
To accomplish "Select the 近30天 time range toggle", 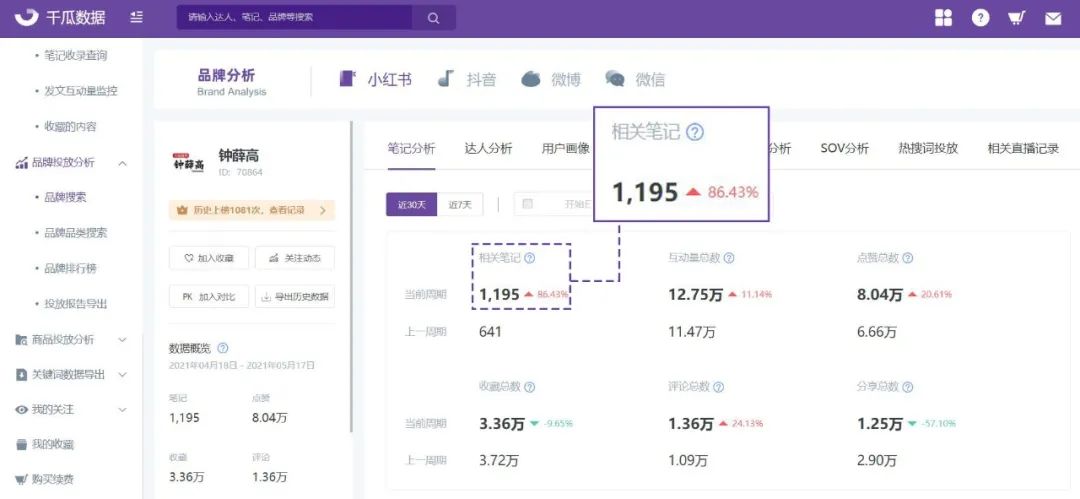I will tap(411, 205).
